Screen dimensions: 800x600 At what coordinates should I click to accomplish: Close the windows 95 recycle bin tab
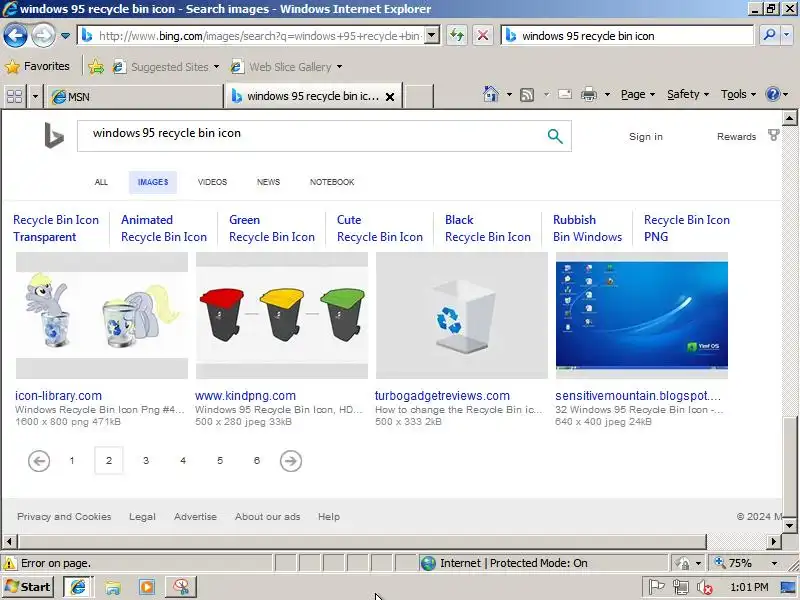[390, 96]
